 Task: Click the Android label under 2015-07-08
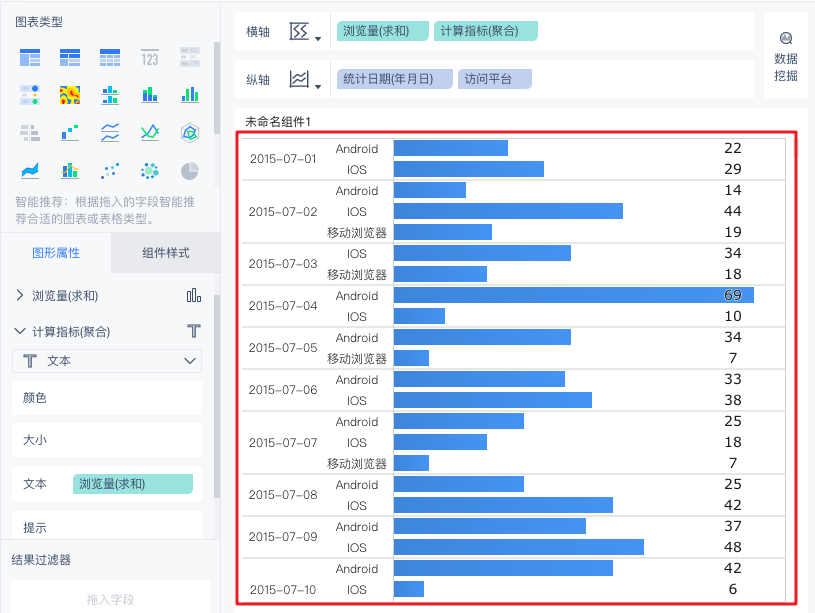coord(357,485)
